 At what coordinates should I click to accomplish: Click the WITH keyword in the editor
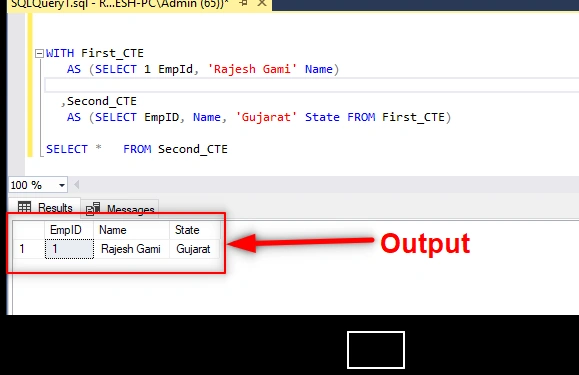pyautogui.click(x=60, y=53)
